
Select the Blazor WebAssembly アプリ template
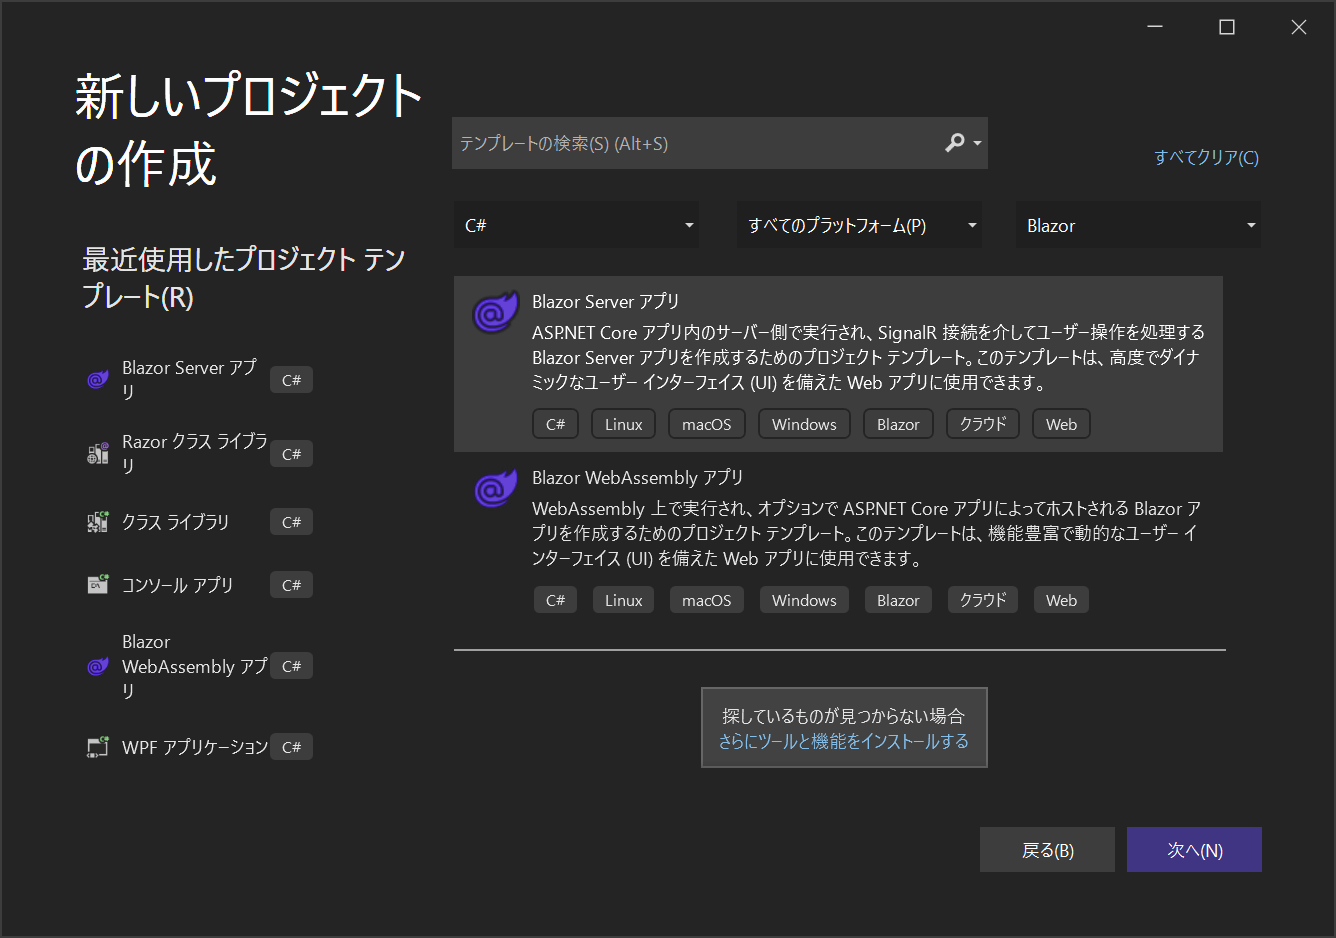point(838,540)
